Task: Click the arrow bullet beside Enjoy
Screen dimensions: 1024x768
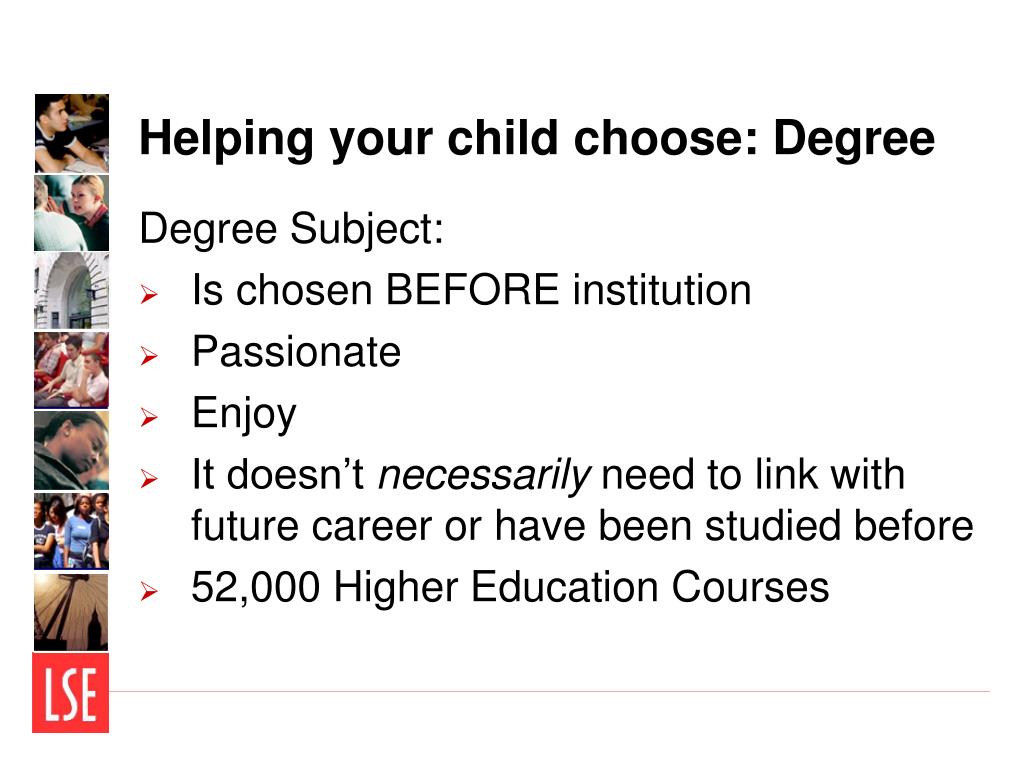Action: 149,417
